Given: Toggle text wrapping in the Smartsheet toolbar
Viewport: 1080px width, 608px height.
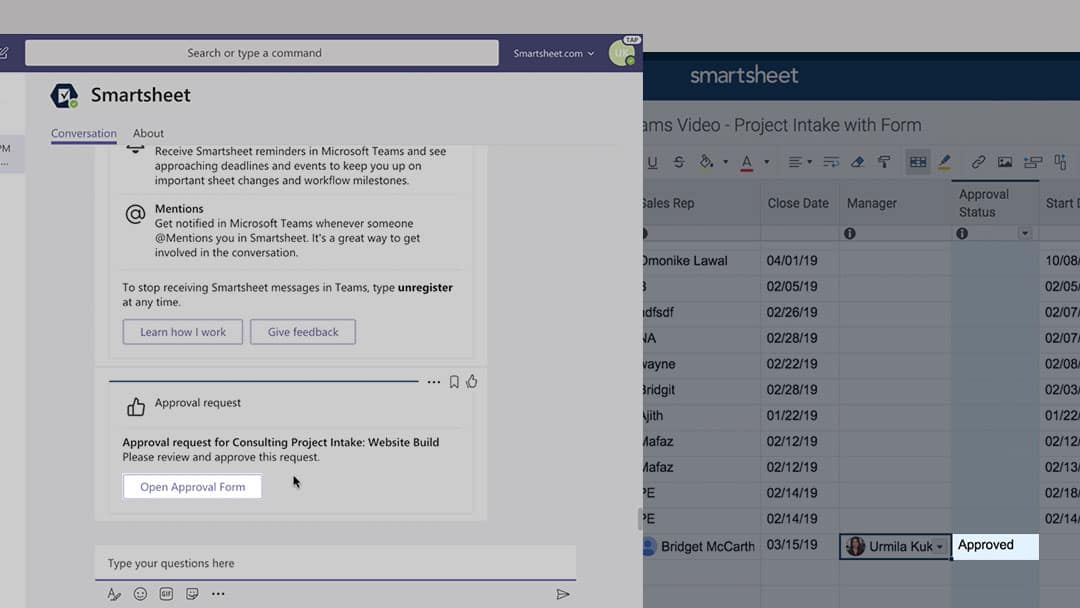Looking at the screenshot, I should coord(833,161).
